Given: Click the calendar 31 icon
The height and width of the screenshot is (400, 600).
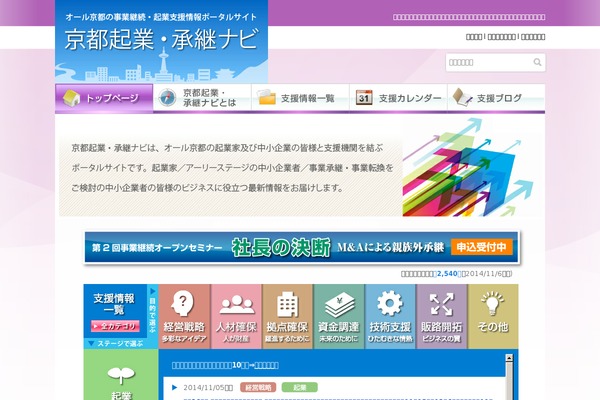Looking at the screenshot, I should pyautogui.click(x=364, y=98).
